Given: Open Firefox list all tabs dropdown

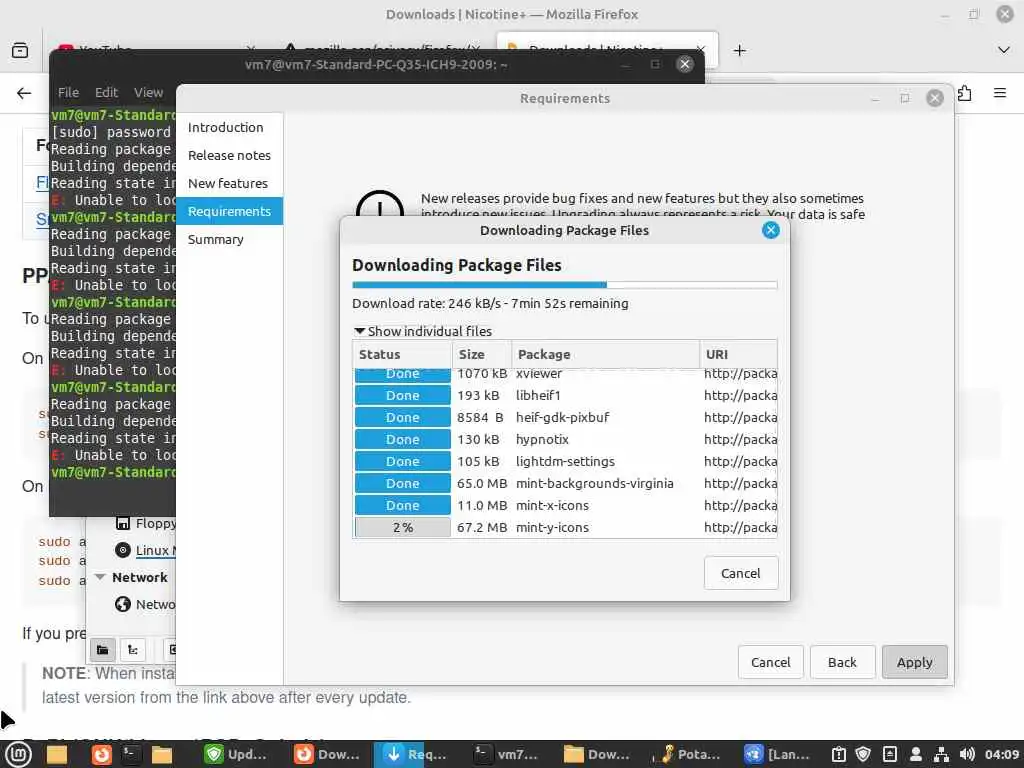Looking at the screenshot, I should tap(1004, 50).
